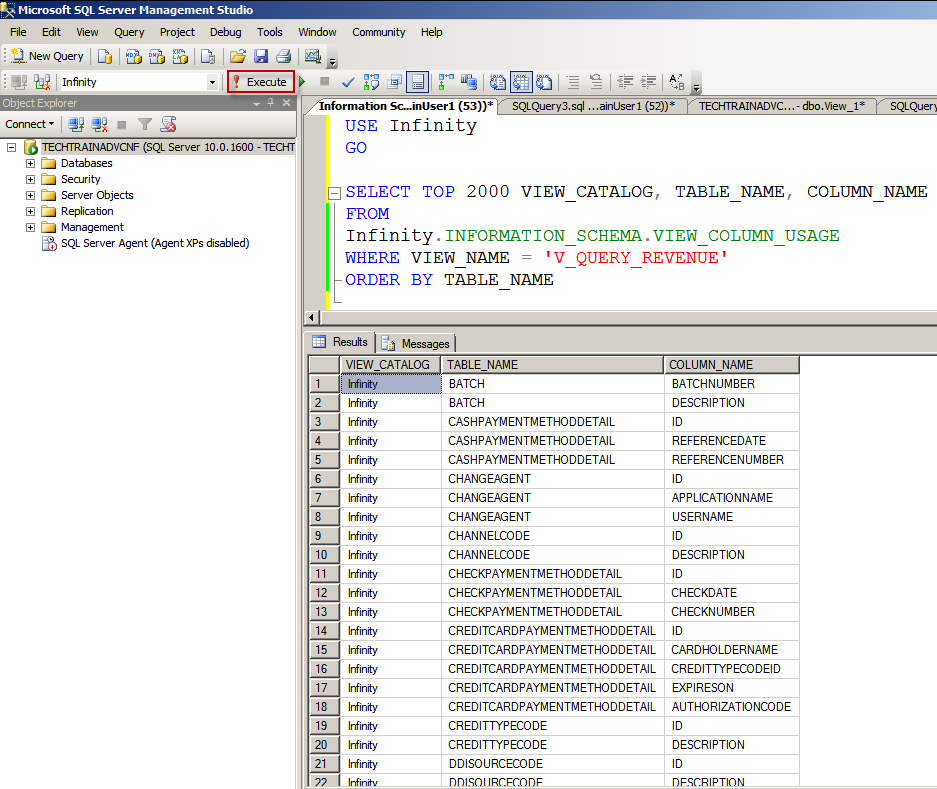Open the Infinity database dropdown
Image resolution: width=937 pixels, height=789 pixels.
click(212, 82)
